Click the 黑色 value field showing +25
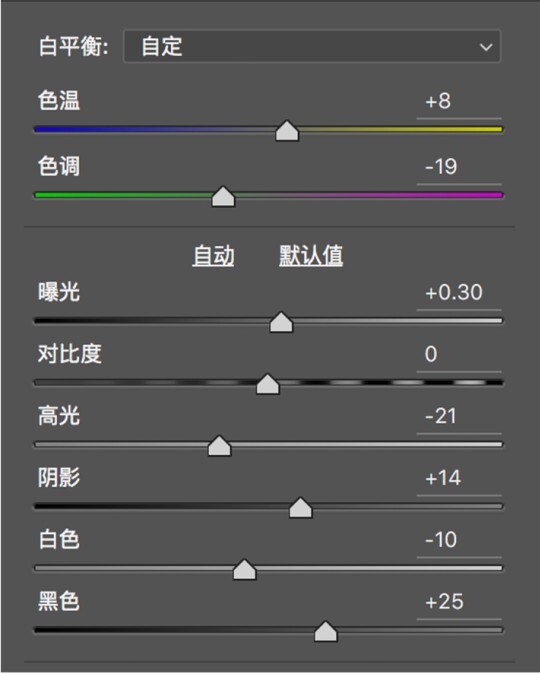The width and height of the screenshot is (540, 673). click(x=459, y=602)
